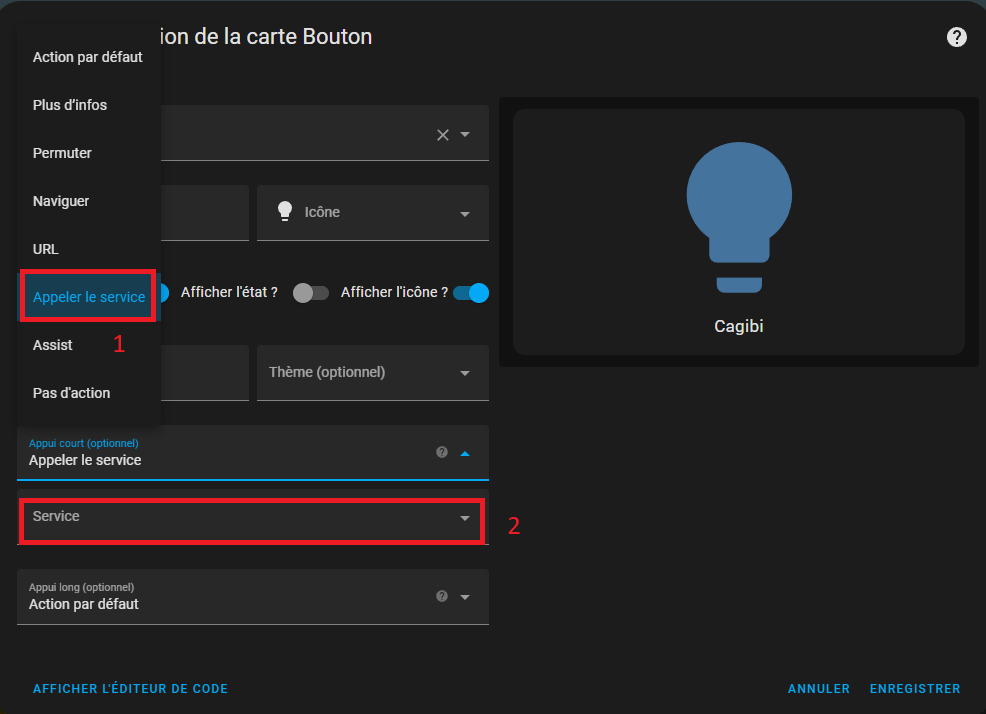
Task: Click the Appui long help question mark
Action: (442, 596)
